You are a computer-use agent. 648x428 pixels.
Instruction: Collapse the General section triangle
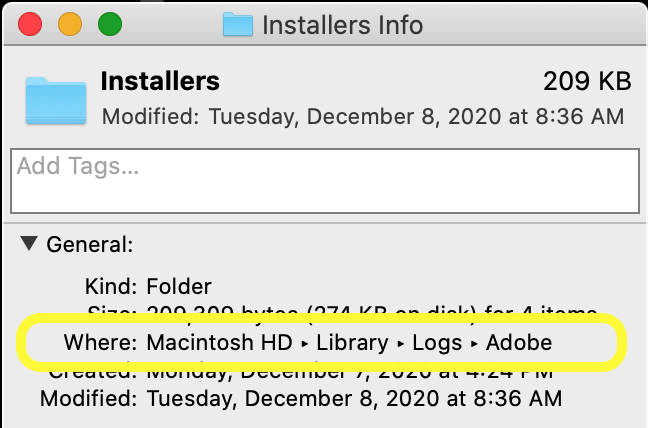click(30, 243)
